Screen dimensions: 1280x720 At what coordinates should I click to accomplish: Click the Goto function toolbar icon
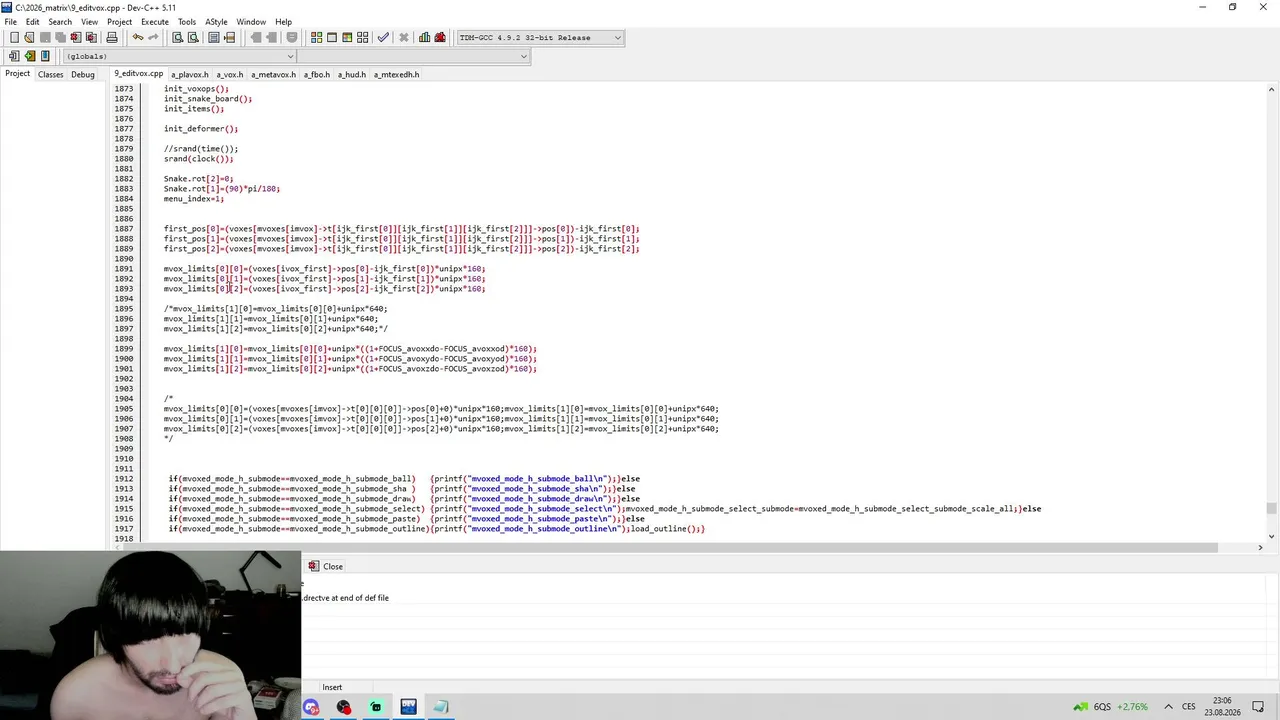click(214, 38)
